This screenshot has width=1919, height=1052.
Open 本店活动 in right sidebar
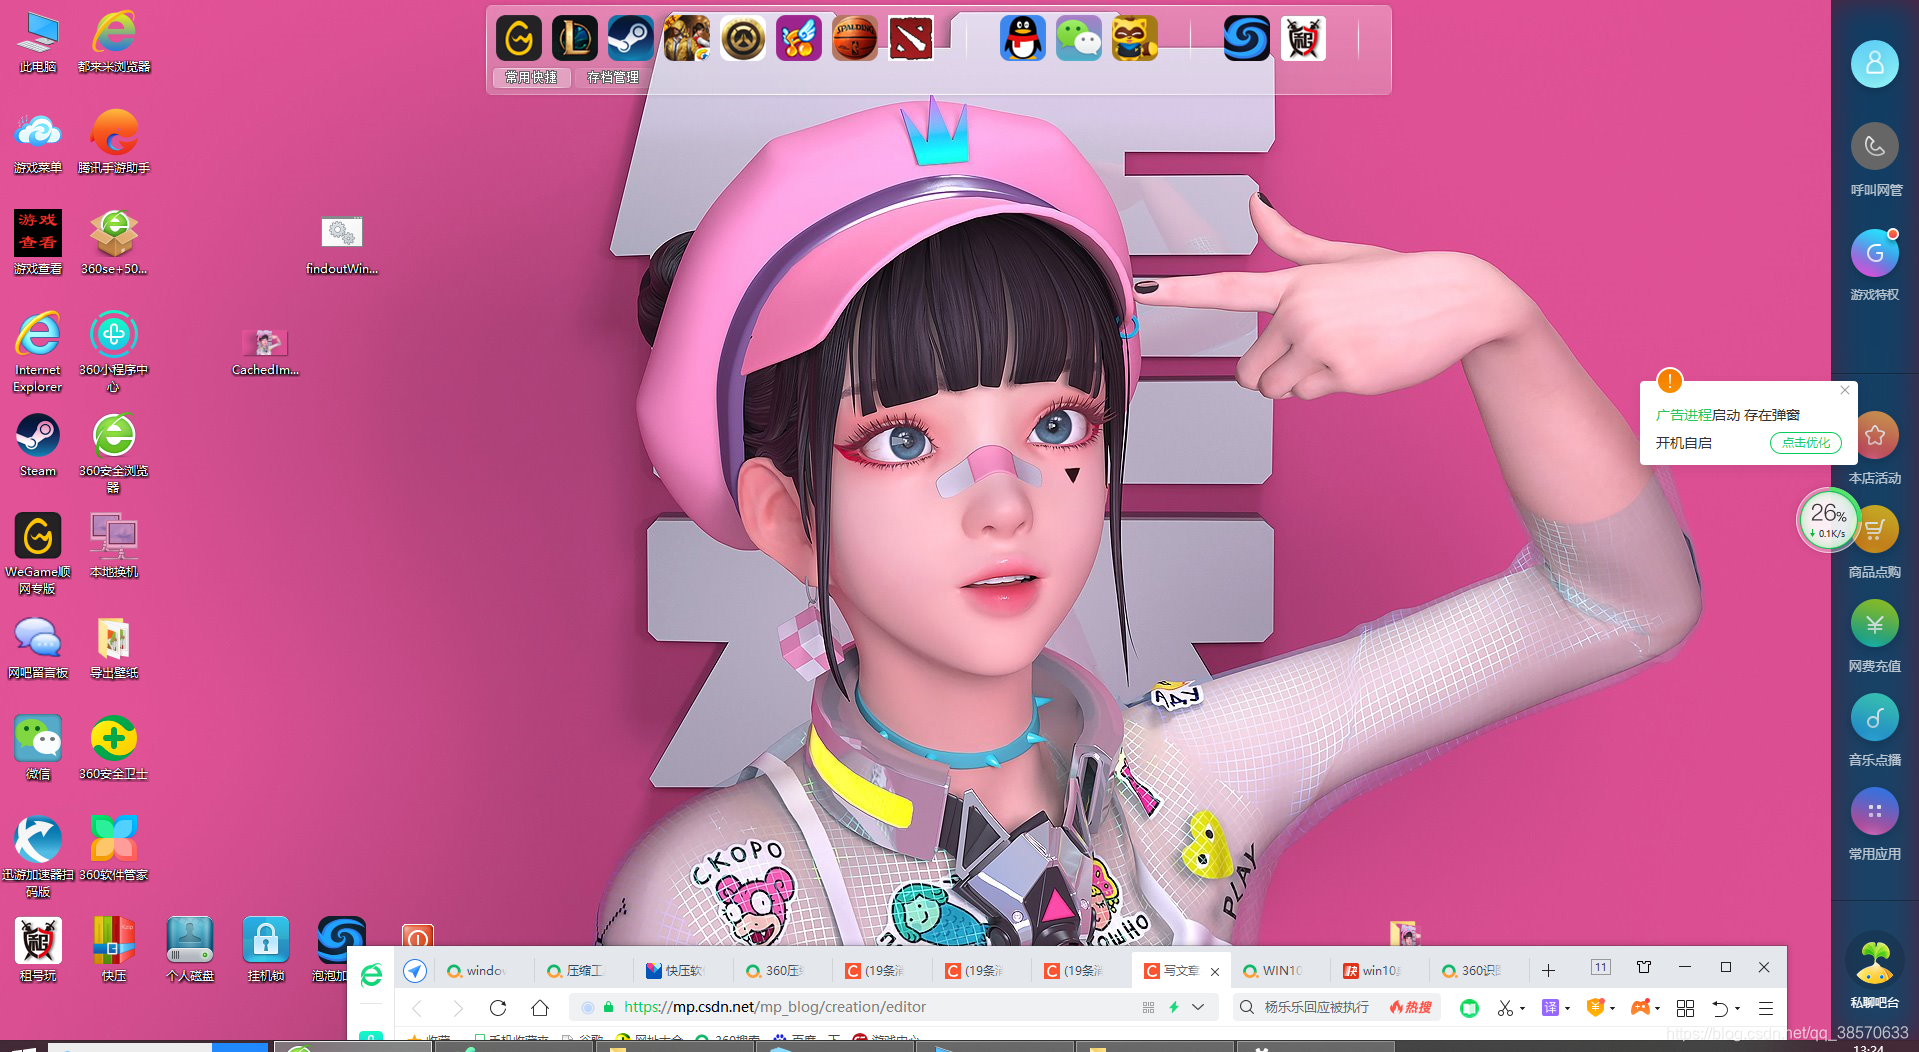pyautogui.click(x=1876, y=448)
